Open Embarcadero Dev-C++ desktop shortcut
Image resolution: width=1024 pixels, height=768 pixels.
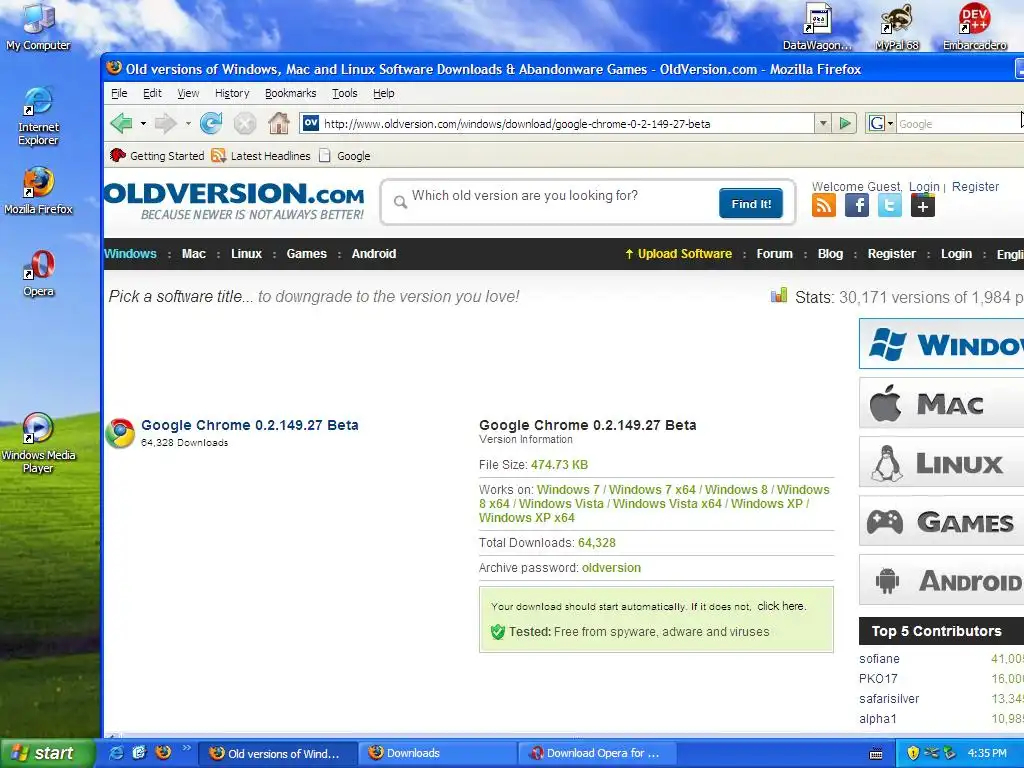tap(974, 26)
